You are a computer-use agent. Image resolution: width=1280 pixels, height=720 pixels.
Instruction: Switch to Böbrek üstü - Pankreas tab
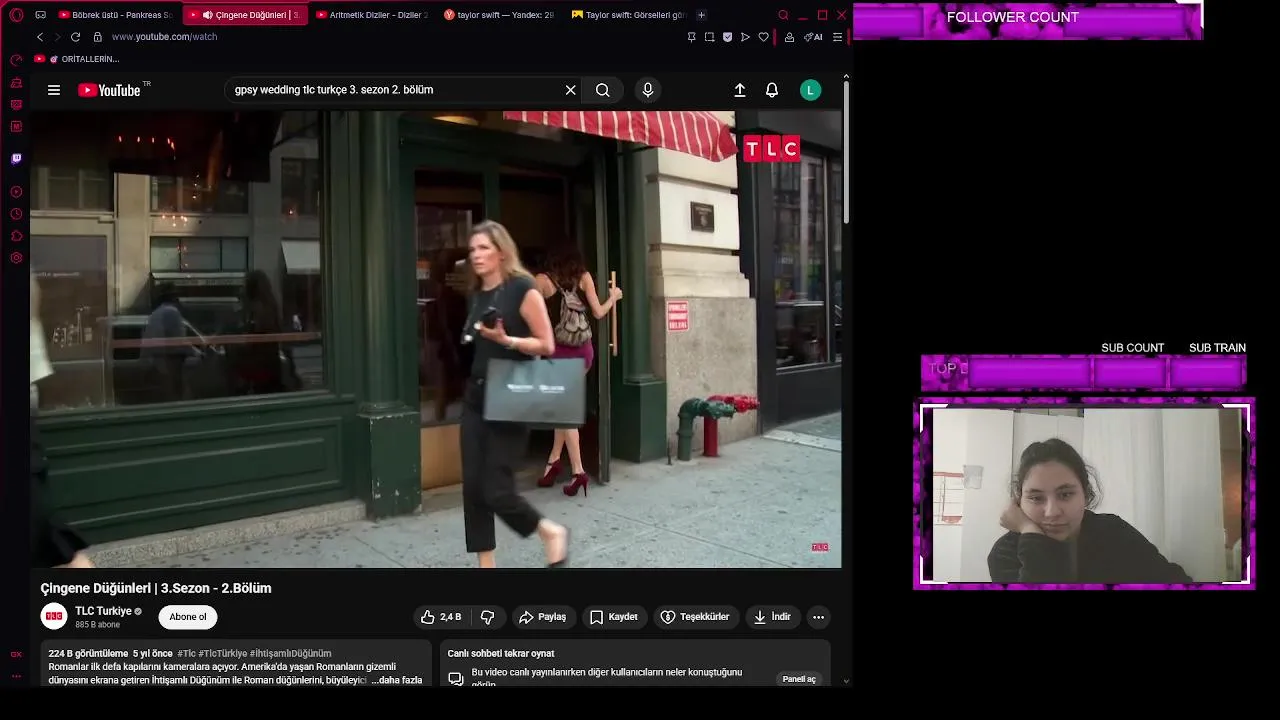115,15
